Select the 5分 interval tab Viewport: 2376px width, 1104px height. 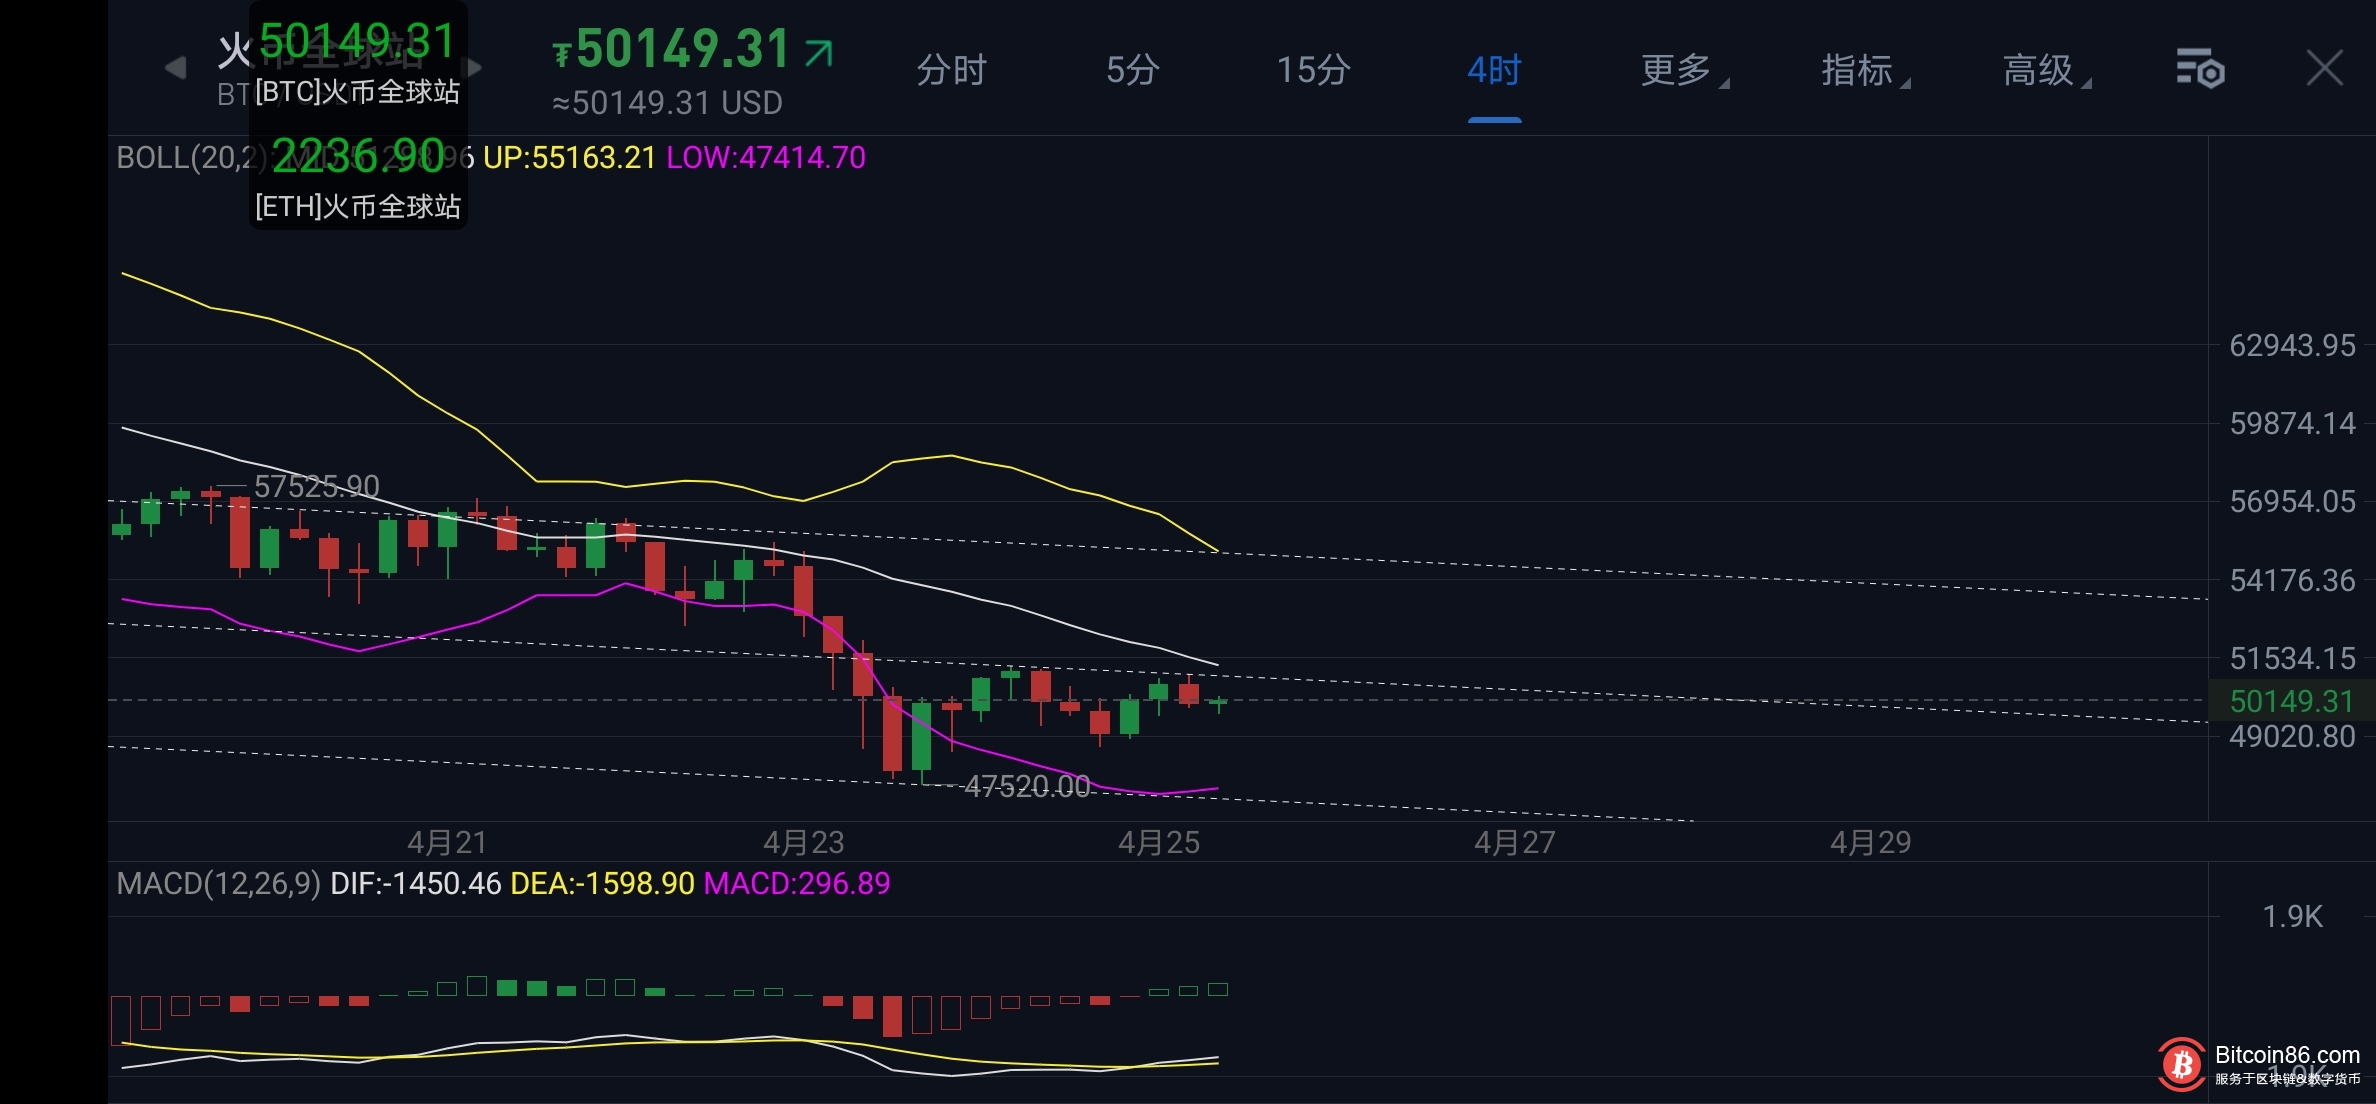point(1132,70)
